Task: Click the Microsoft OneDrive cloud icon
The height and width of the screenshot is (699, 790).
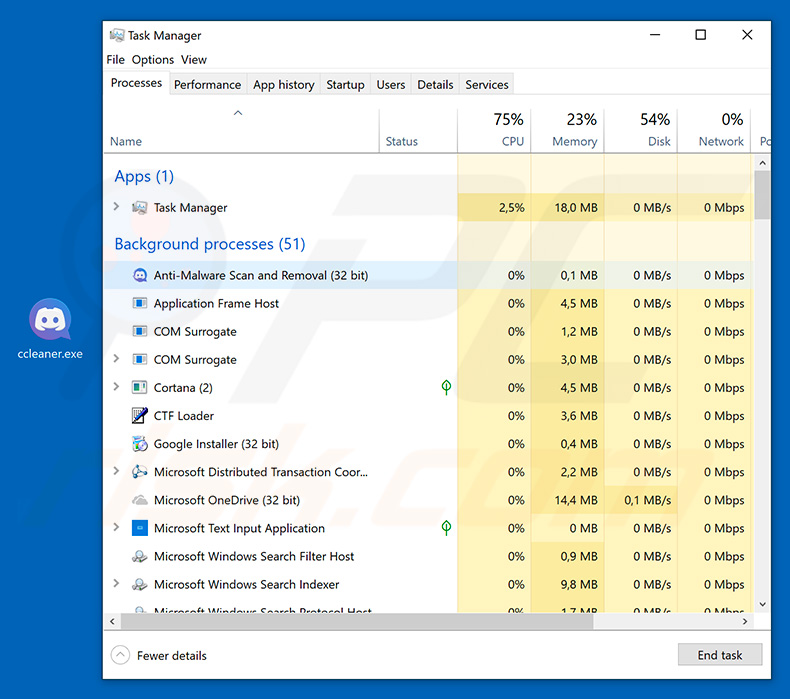Action: [x=140, y=500]
